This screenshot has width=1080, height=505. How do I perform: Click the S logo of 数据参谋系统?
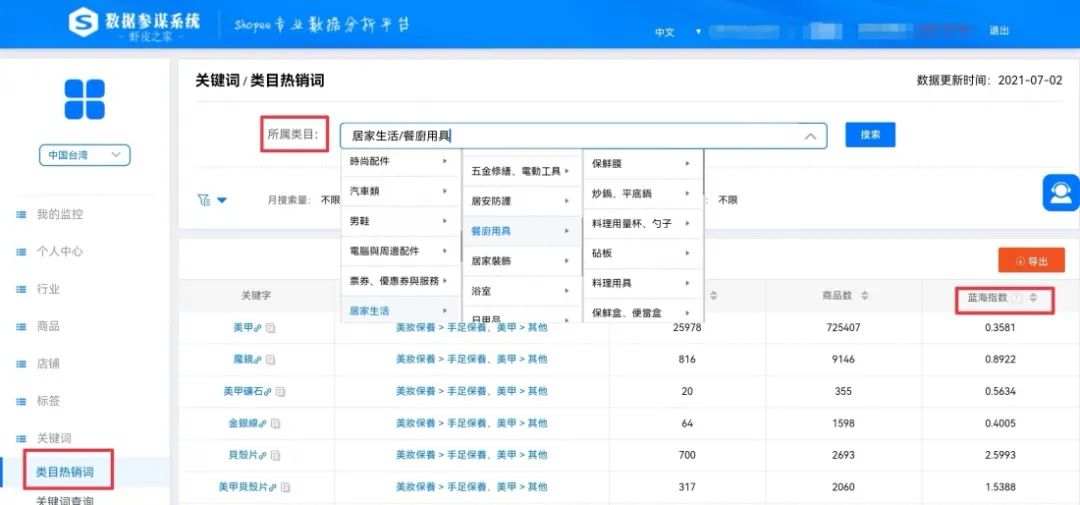click(83, 23)
